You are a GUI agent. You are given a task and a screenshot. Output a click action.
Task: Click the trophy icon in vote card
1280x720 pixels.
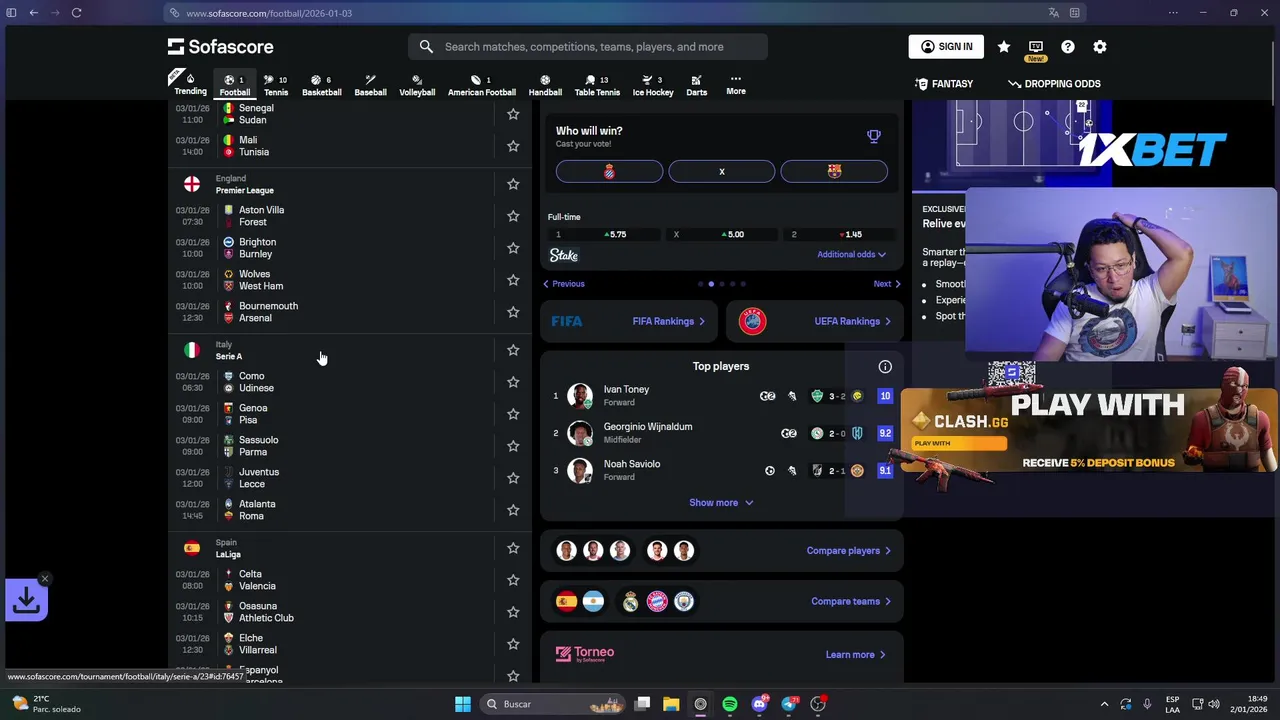(x=874, y=136)
